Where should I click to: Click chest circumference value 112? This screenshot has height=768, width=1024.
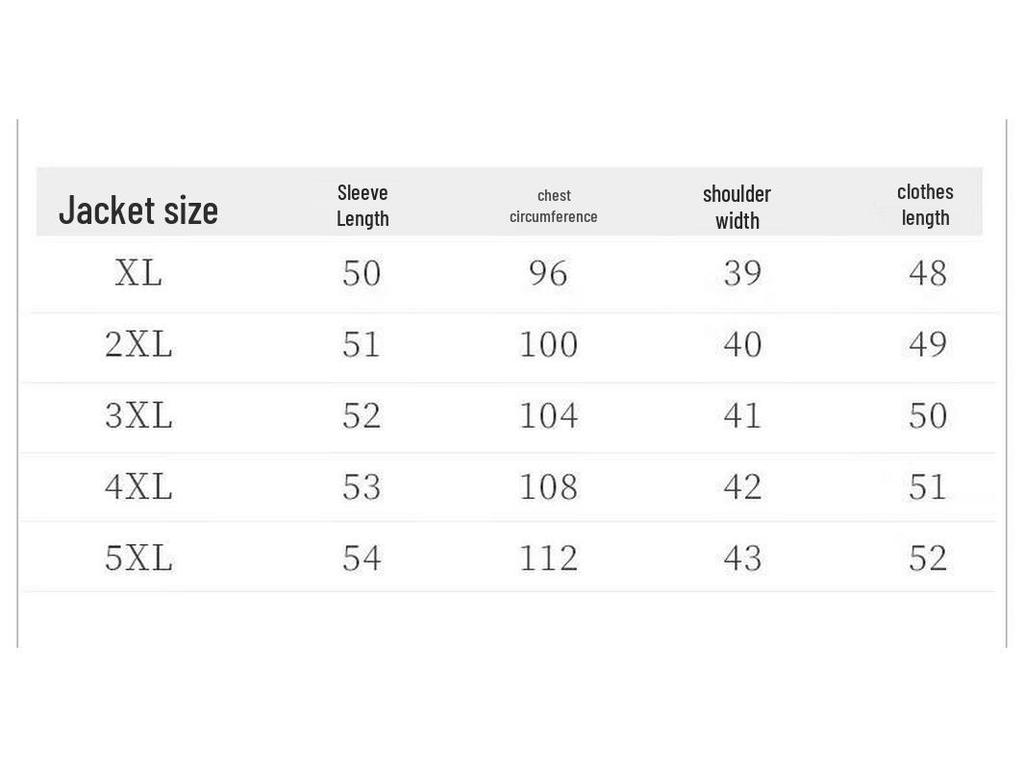coord(548,558)
